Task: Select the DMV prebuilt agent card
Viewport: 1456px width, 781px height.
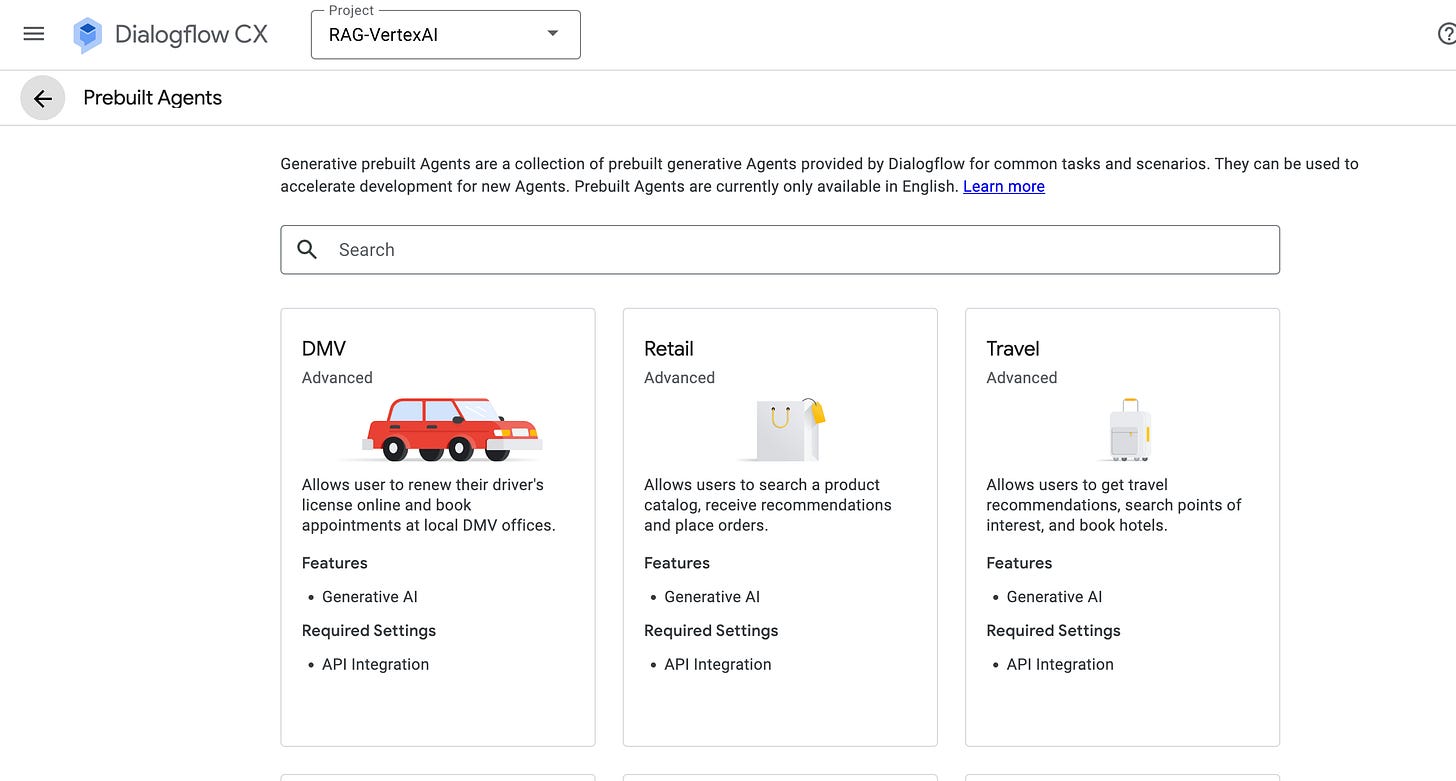Action: tap(438, 527)
